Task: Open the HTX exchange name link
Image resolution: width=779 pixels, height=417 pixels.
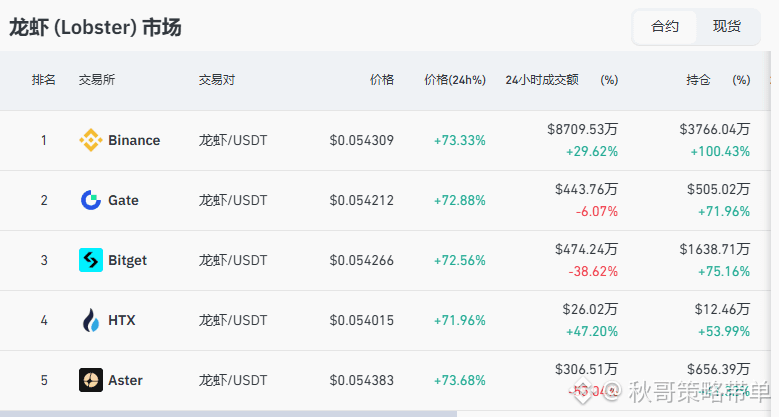Action: coord(122,320)
